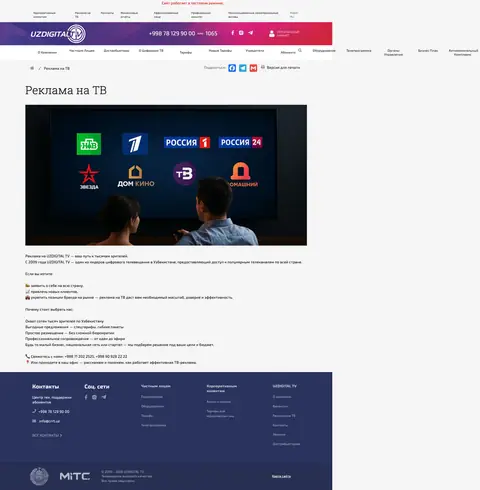This screenshot has width=480, height=490.
Task: Click footer info email address
Action: point(49,421)
